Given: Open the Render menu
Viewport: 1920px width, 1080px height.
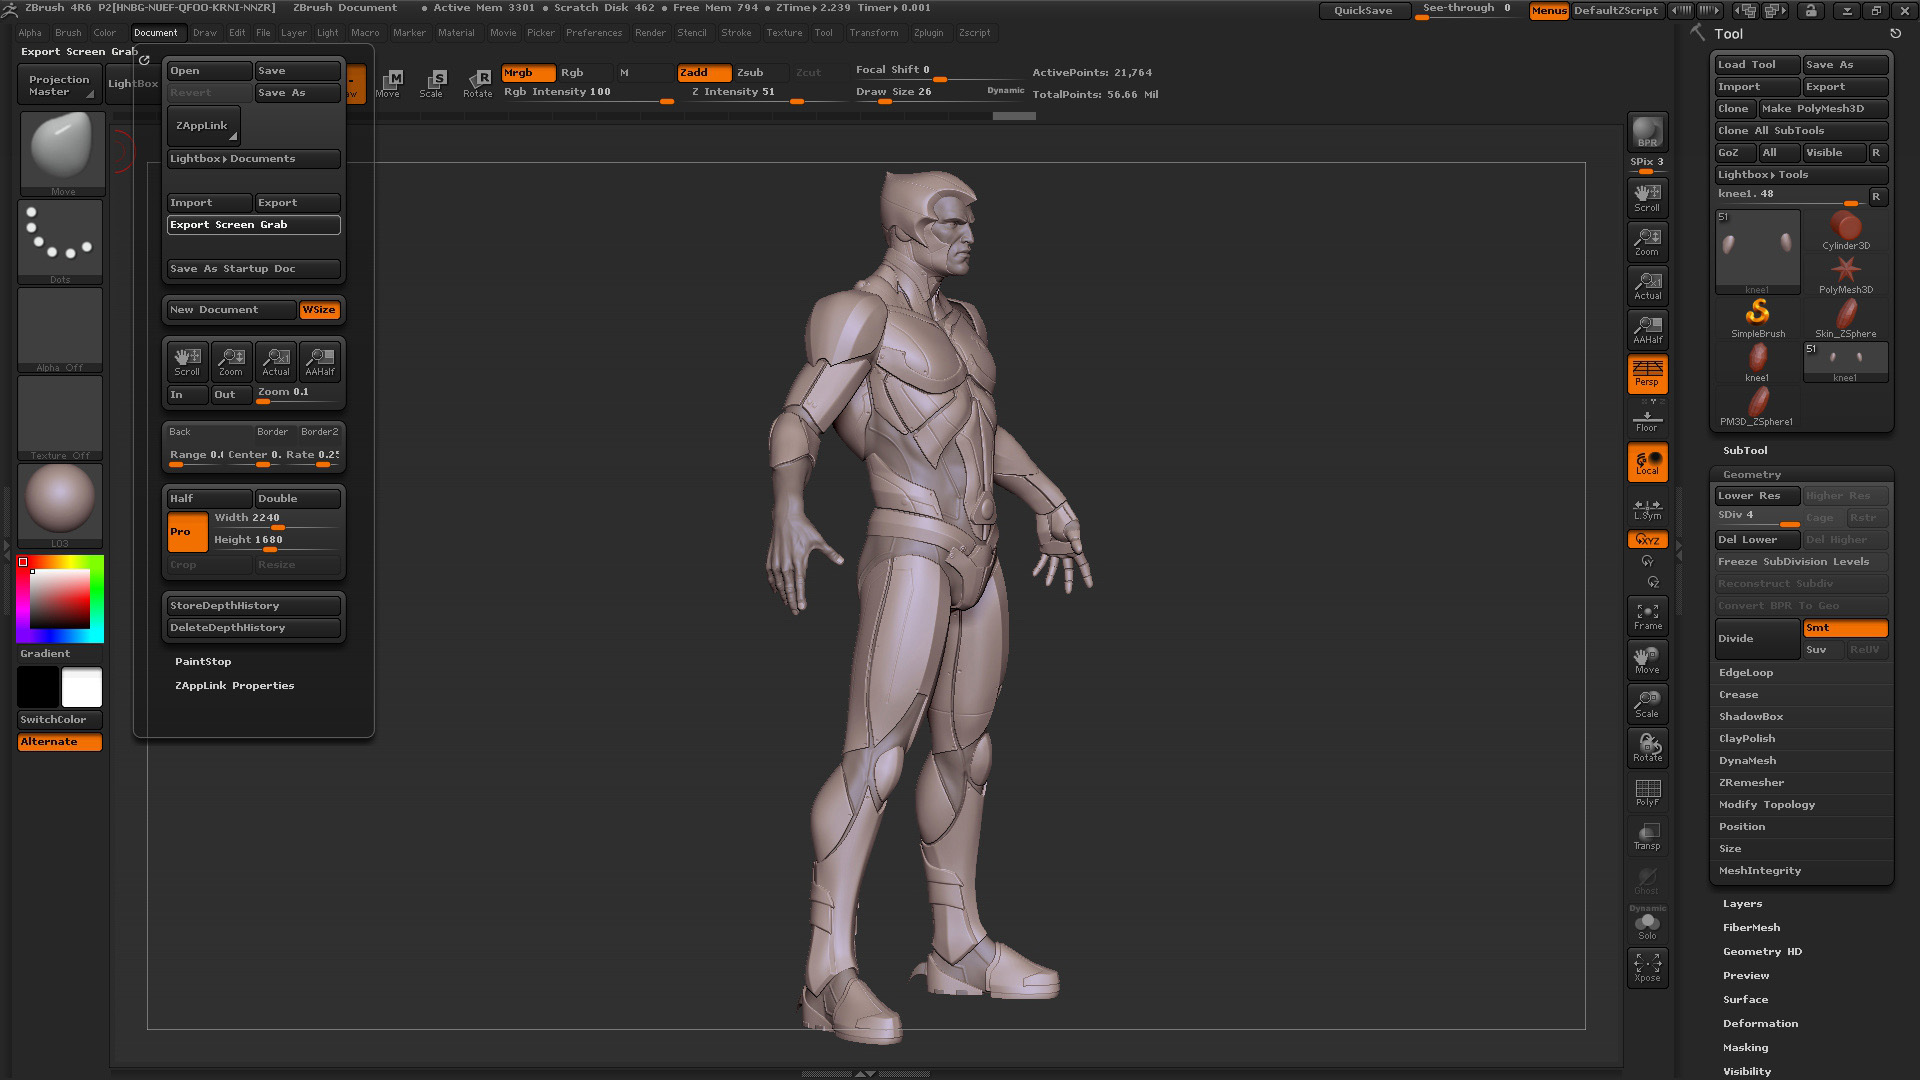Looking at the screenshot, I should click(650, 33).
